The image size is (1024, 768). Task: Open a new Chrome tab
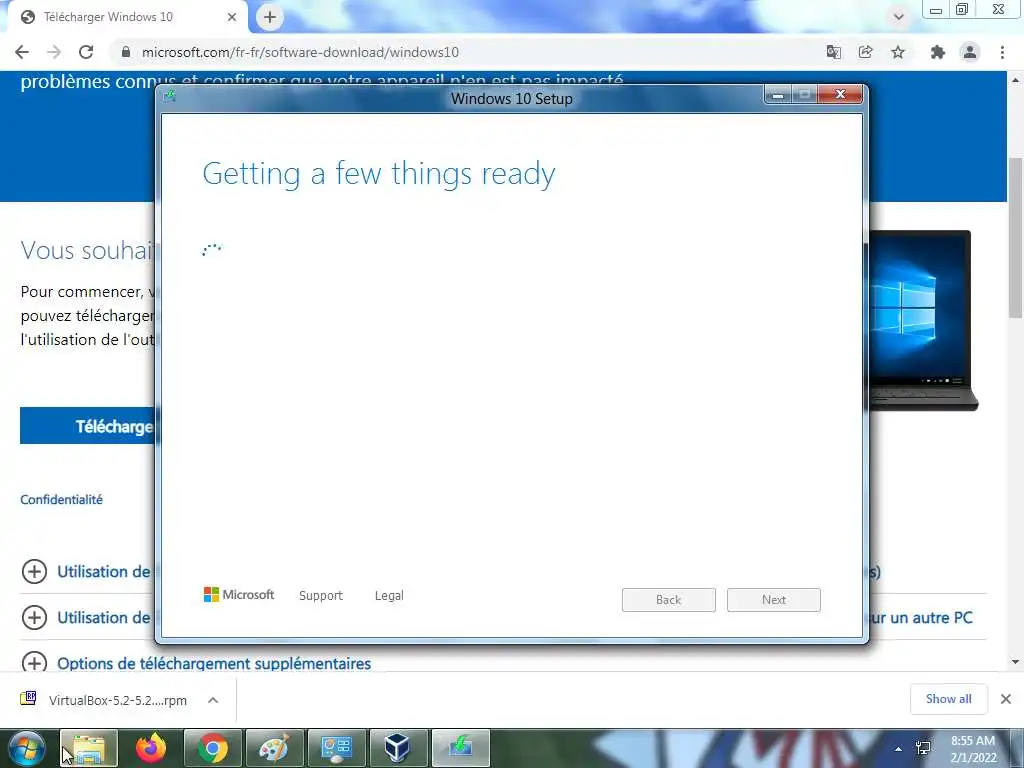tap(270, 18)
